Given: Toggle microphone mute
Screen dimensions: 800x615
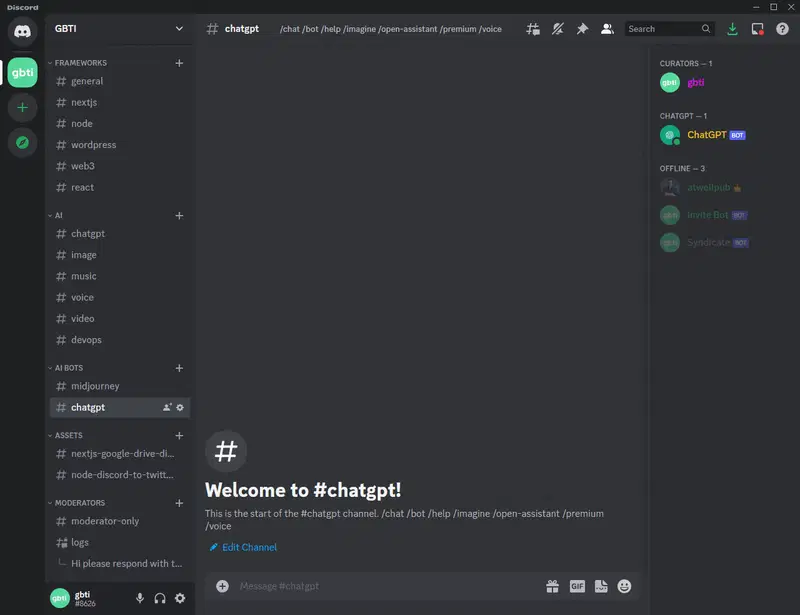Looking at the screenshot, I should tap(140, 598).
